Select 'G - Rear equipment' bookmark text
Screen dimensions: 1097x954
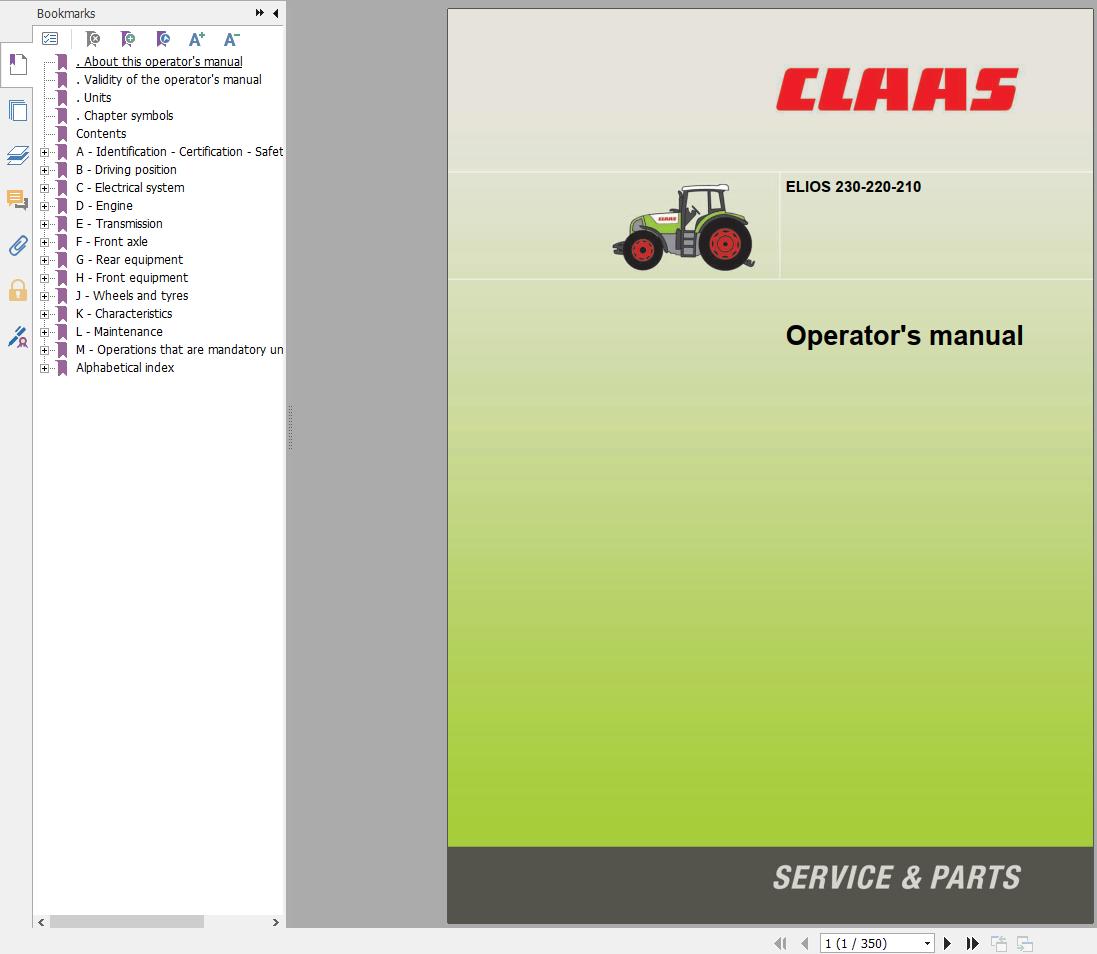pyautogui.click(x=129, y=260)
